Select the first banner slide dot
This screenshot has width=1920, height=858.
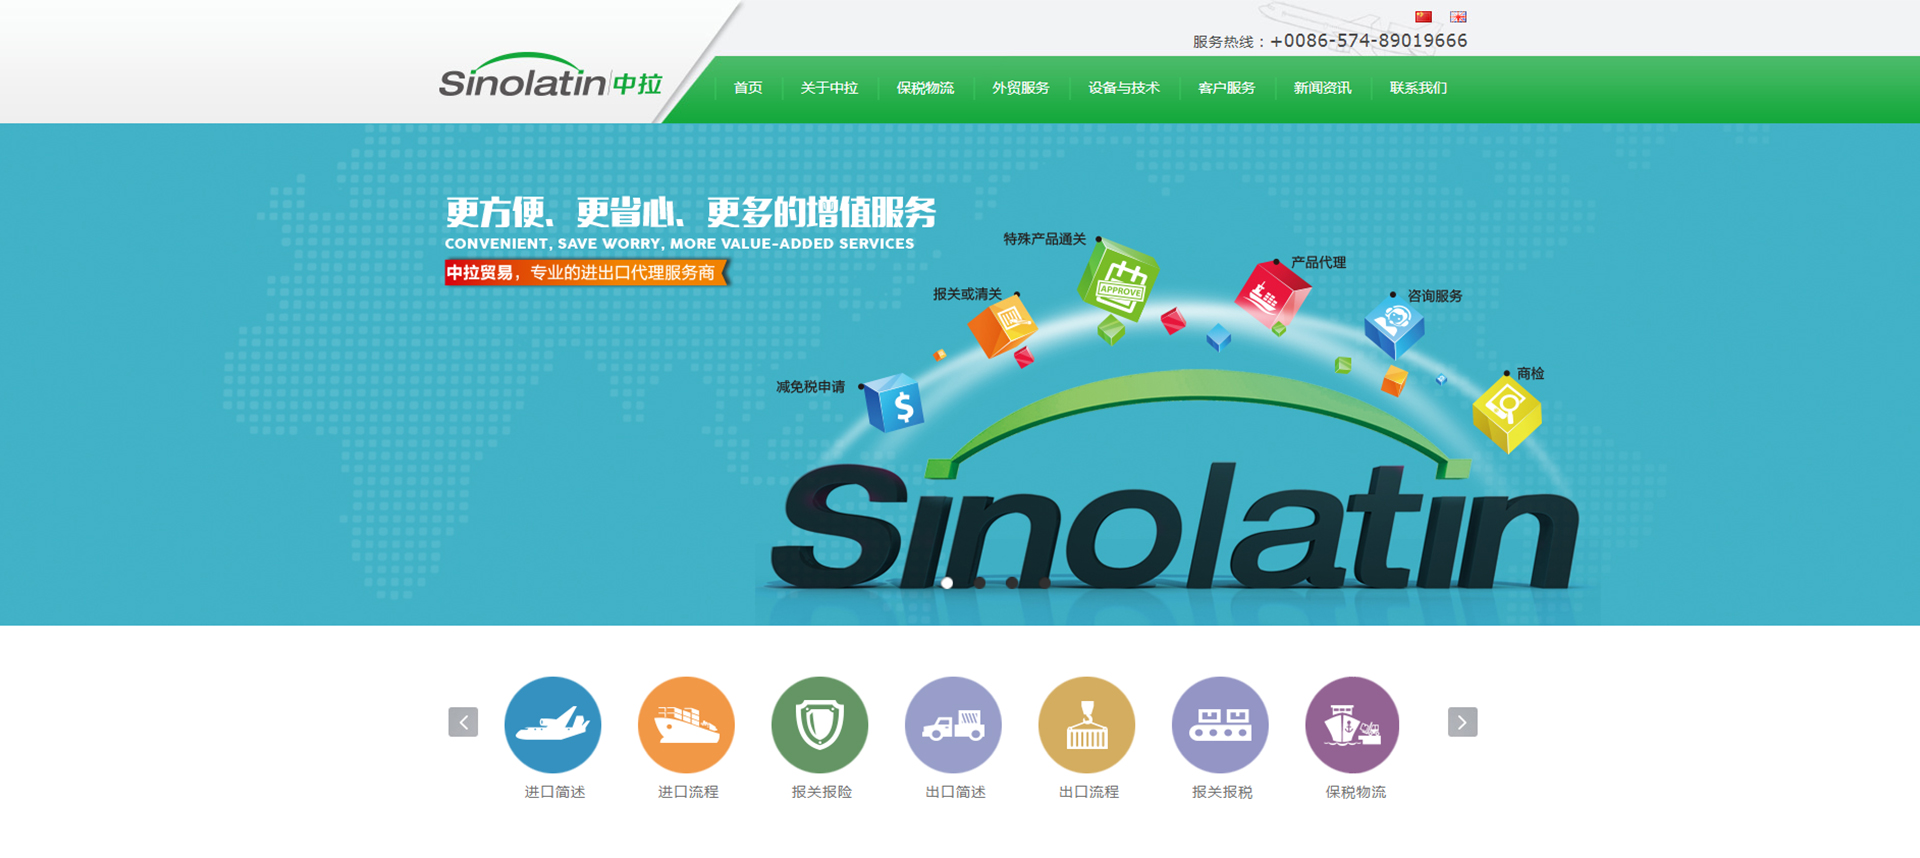tap(947, 583)
